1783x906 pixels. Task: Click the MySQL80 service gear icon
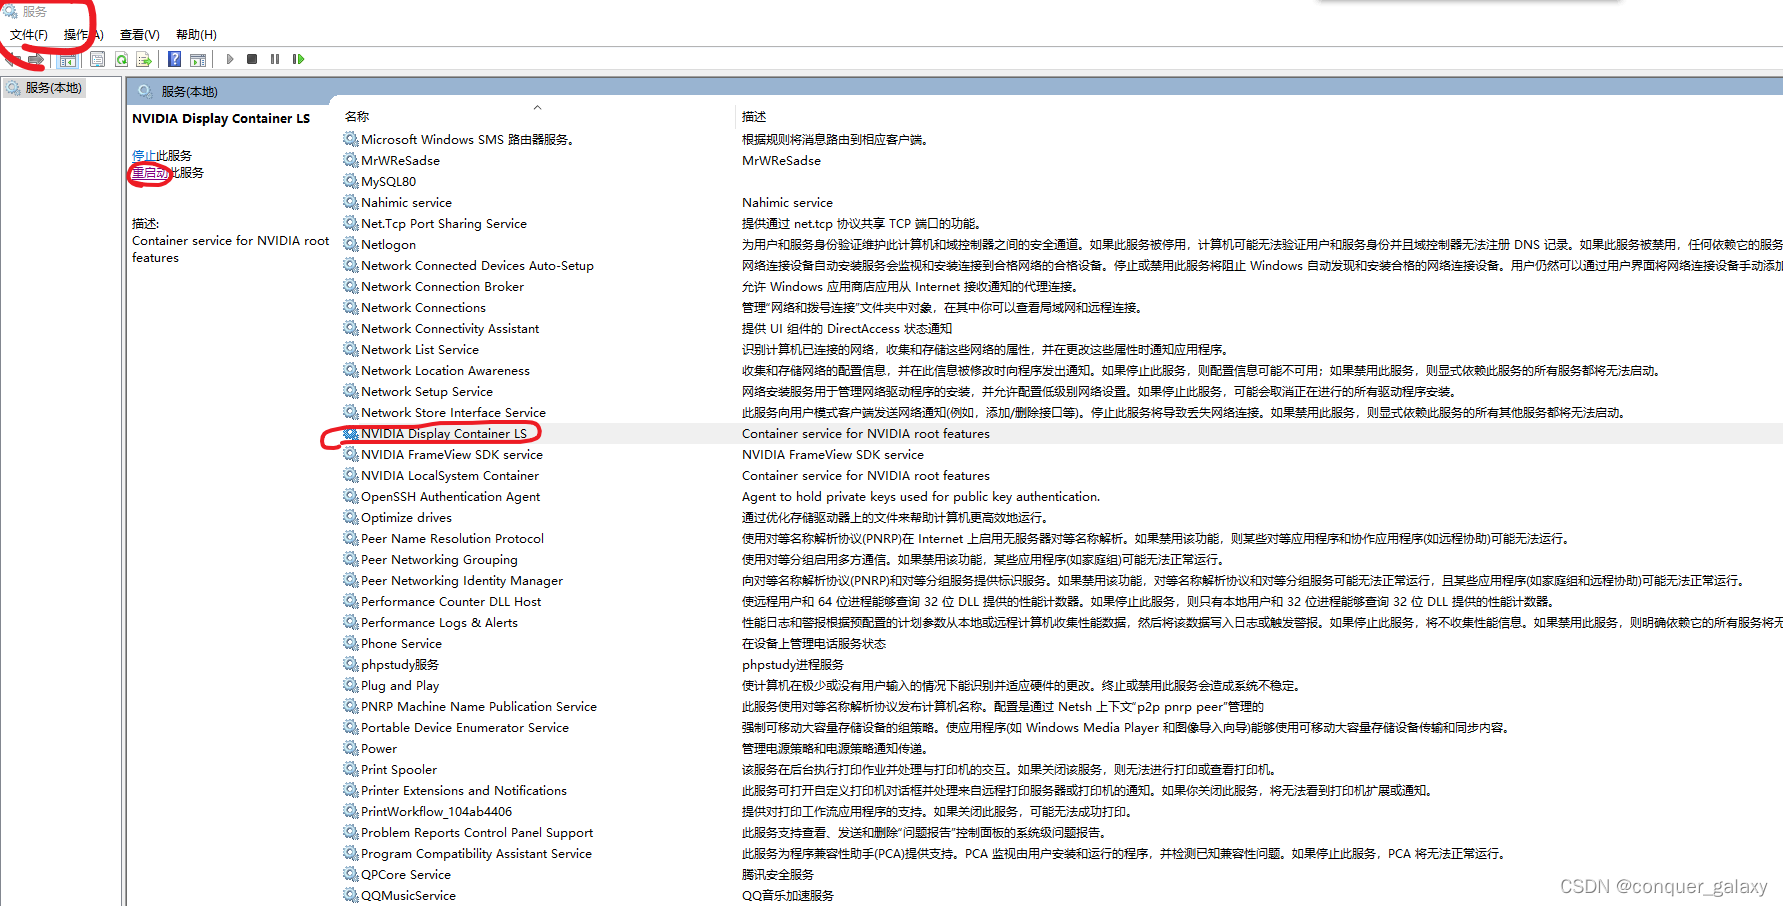click(x=351, y=181)
